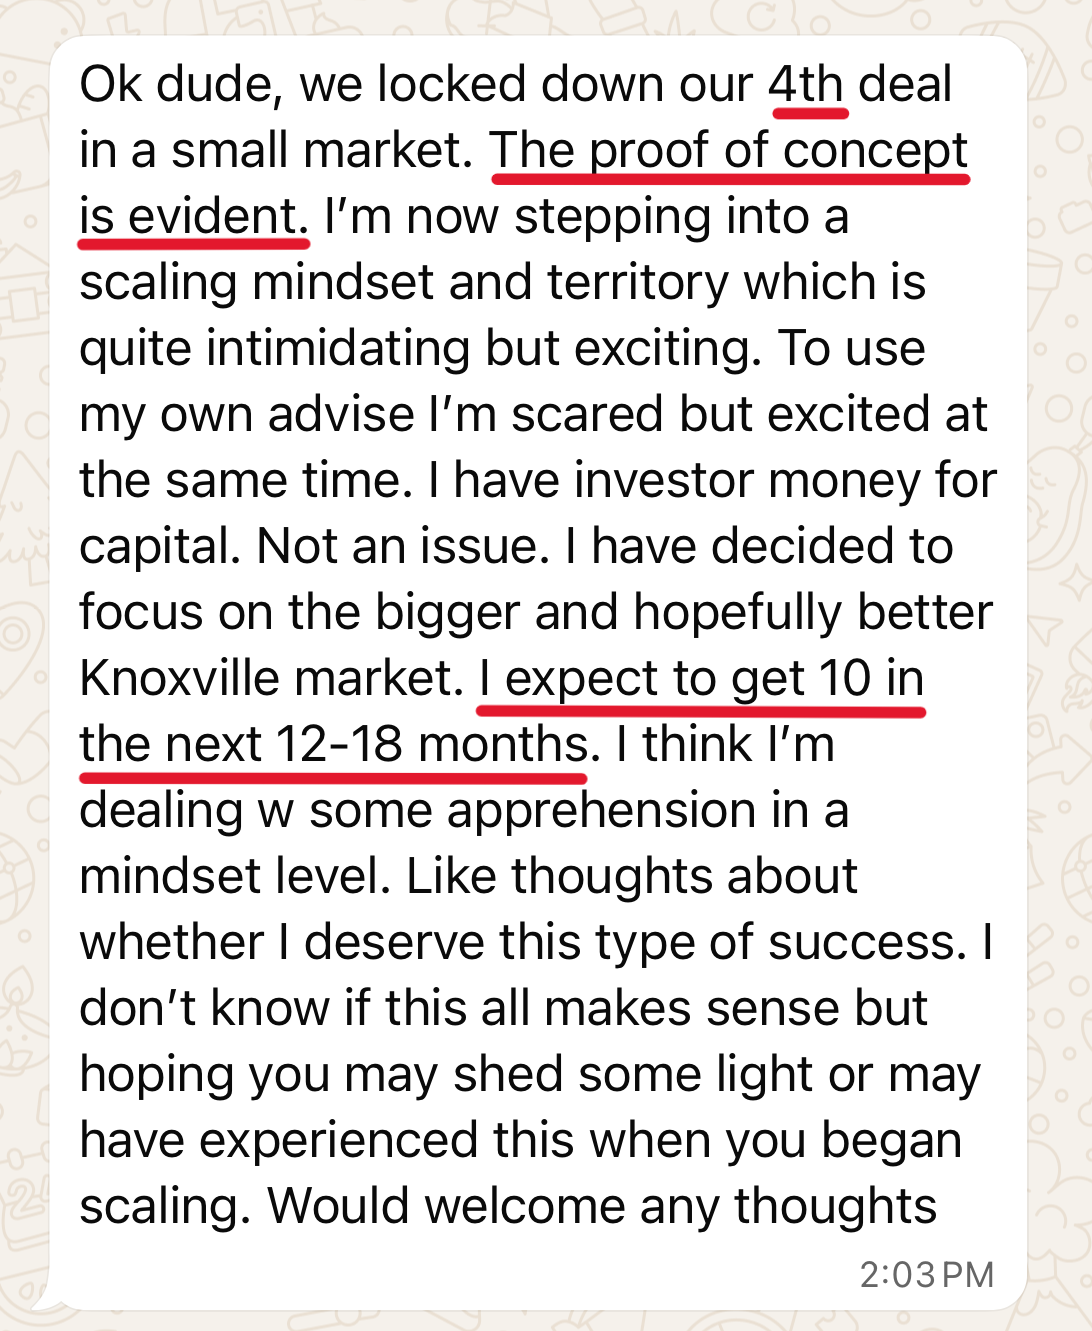Click the word "apprehension" in the message
Image resolution: width=1092 pixels, height=1331 pixels.
click(x=602, y=811)
